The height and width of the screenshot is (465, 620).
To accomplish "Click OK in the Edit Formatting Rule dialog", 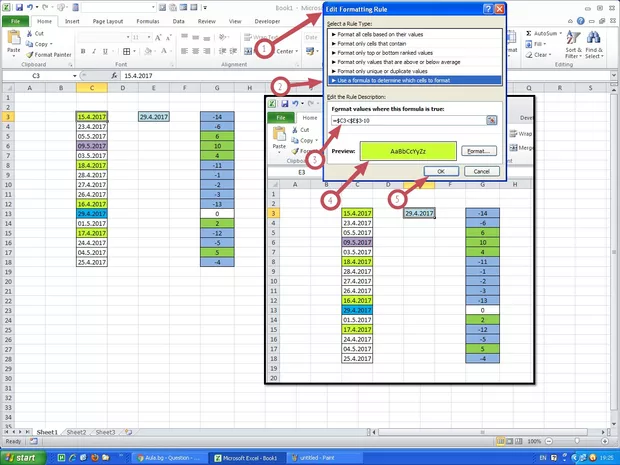I will [441, 171].
